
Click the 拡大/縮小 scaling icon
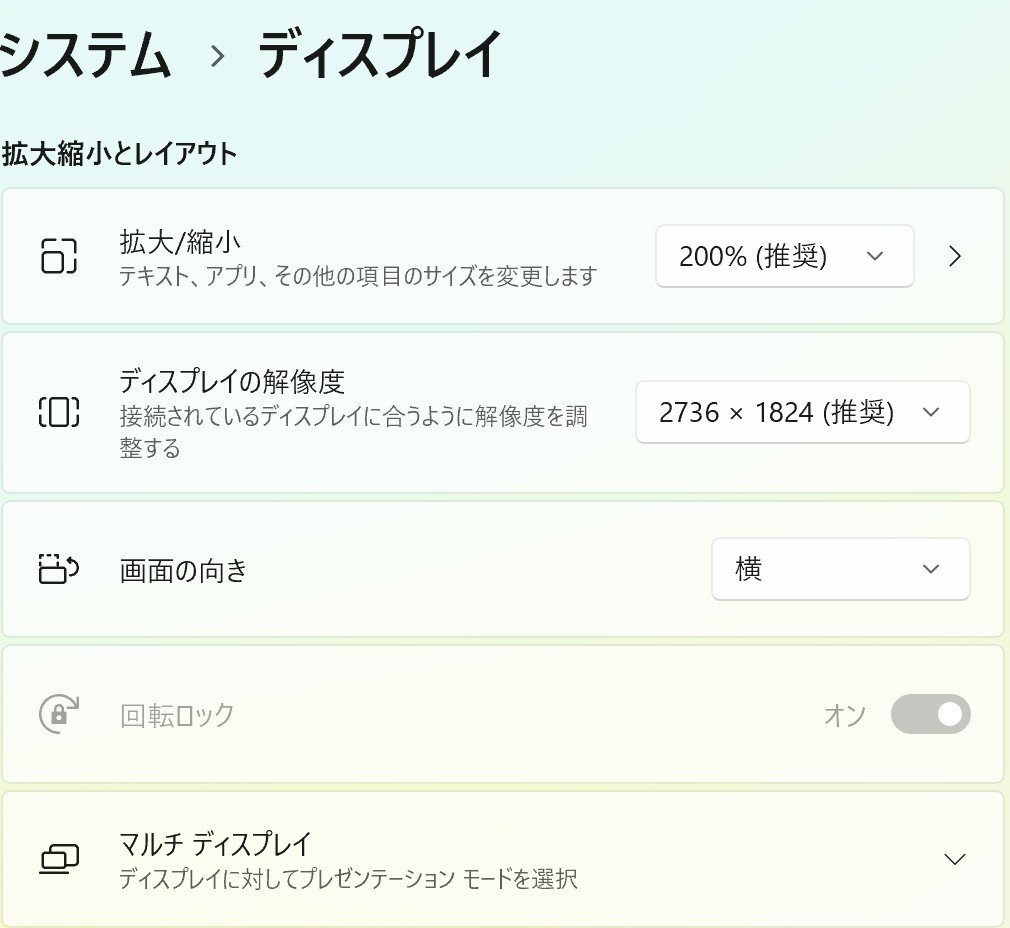(x=60, y=256)
